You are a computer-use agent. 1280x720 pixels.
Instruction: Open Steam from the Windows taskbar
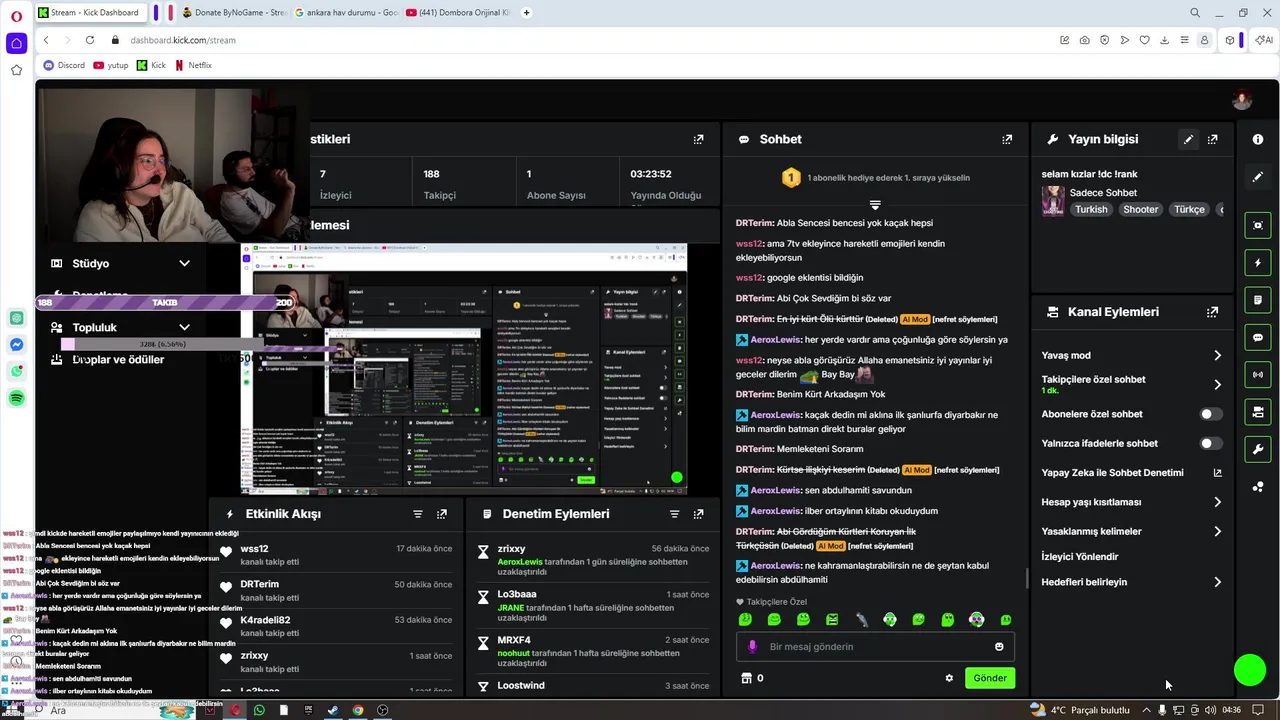(x=333, y=710)
